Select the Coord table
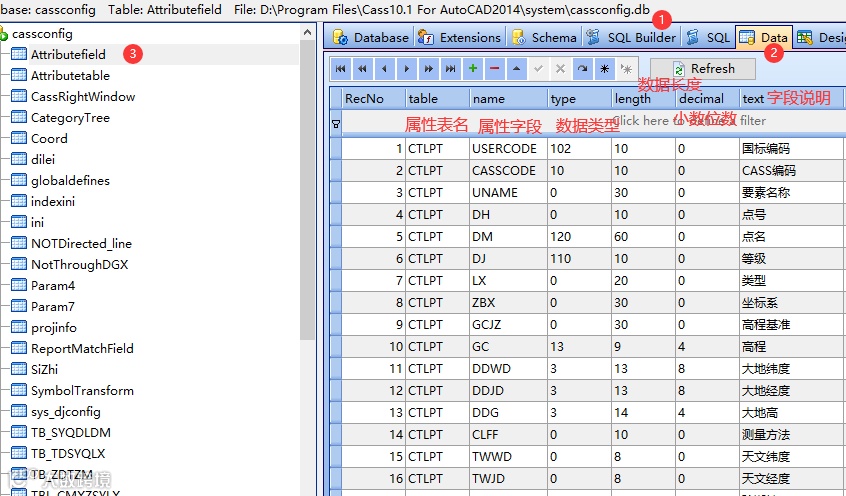This screenshot has height=496, width=846. click(49, 139)
